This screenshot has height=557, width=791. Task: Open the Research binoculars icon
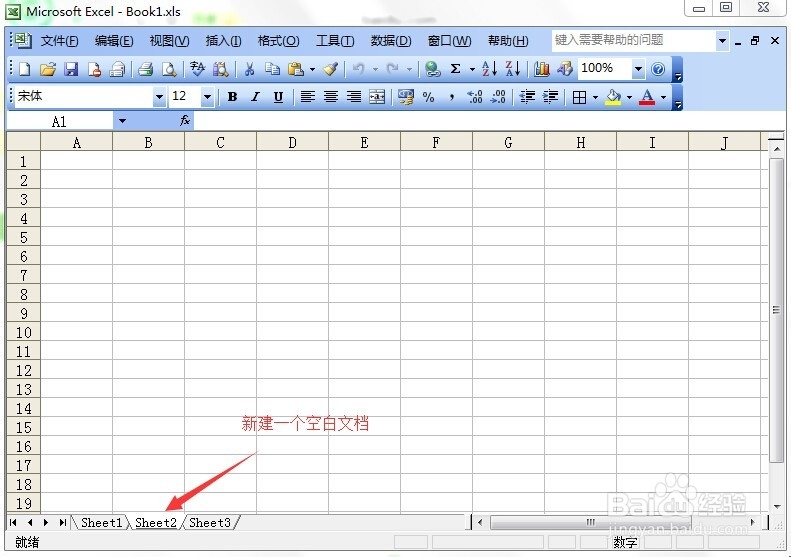pos(220,69)
